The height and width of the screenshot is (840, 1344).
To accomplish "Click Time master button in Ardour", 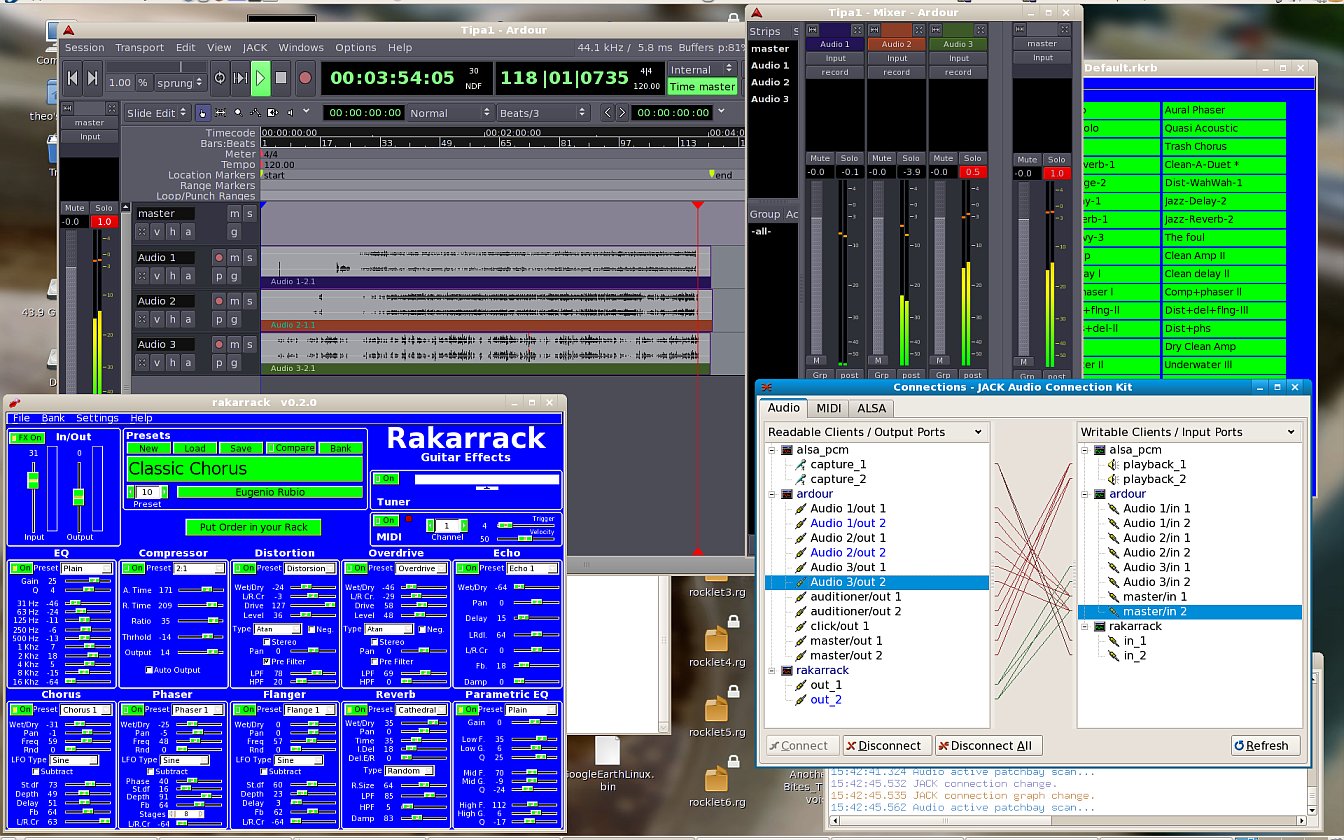I will 702,87.
